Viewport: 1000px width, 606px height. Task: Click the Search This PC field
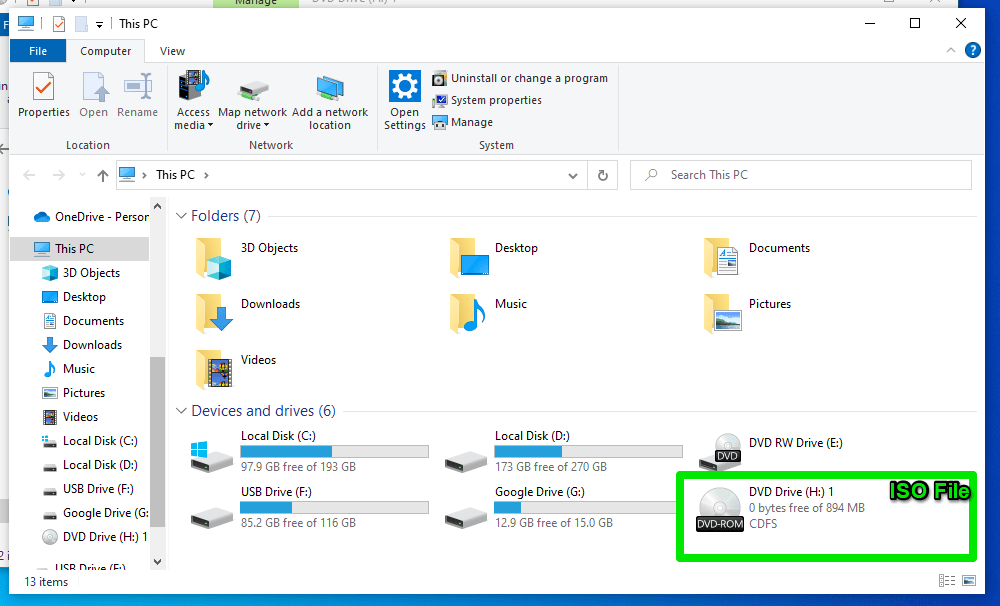pyautogui.click(x=800, y=175)
